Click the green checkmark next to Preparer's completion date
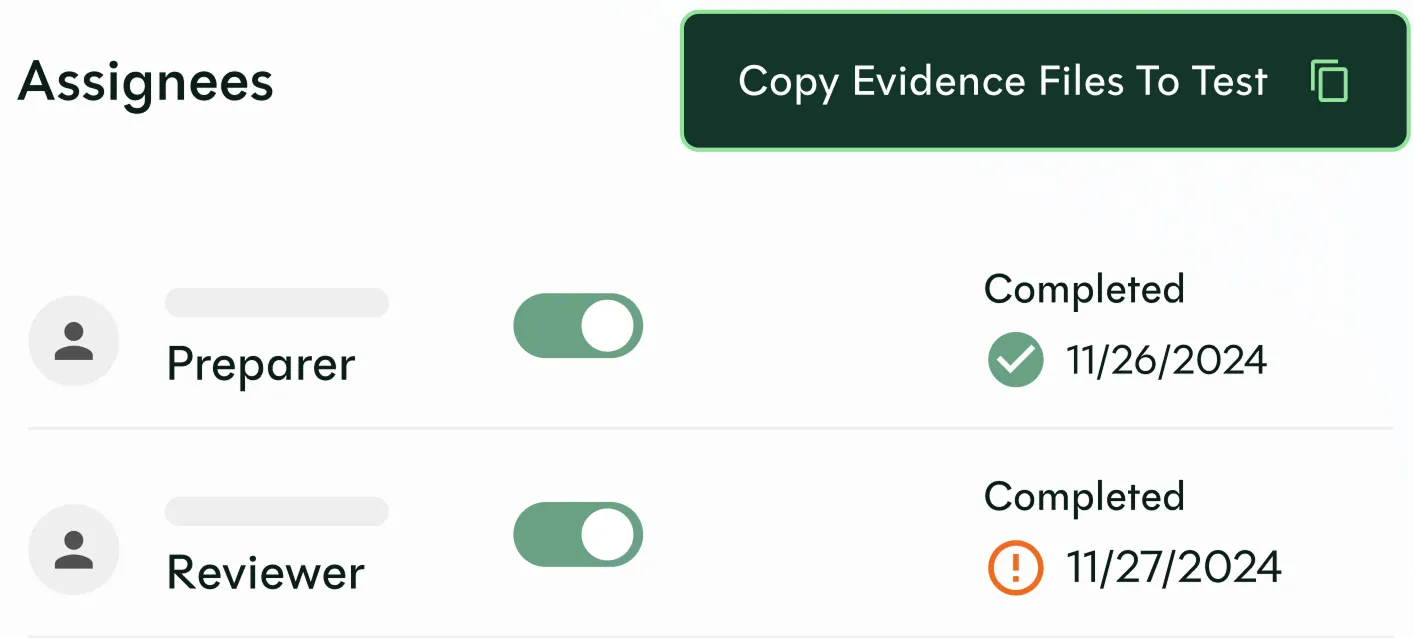 [x=1014, y=358]
